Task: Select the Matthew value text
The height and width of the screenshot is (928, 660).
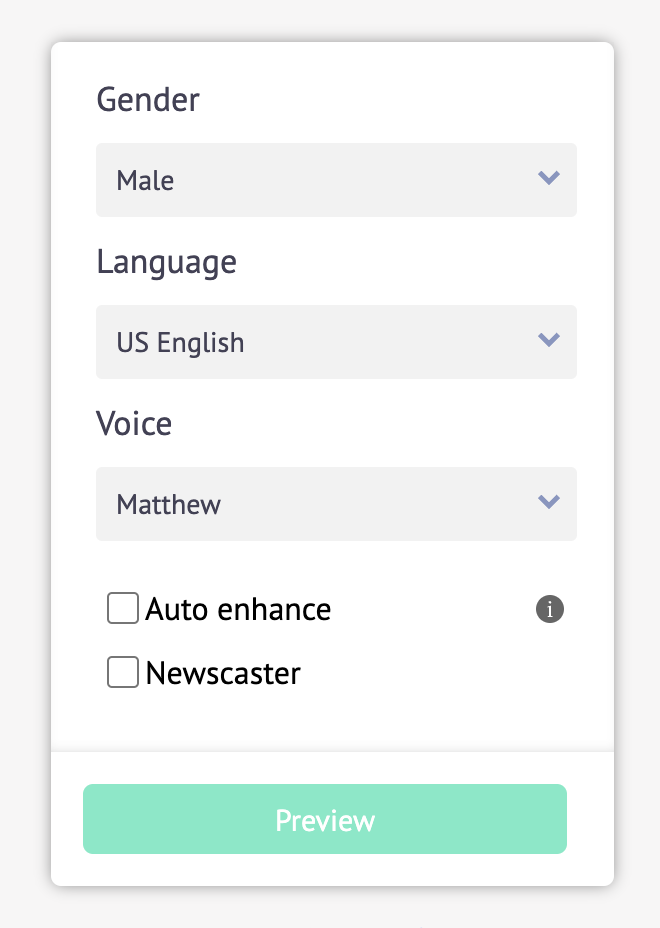Action: pyautogui.click(x=169, y=505)
